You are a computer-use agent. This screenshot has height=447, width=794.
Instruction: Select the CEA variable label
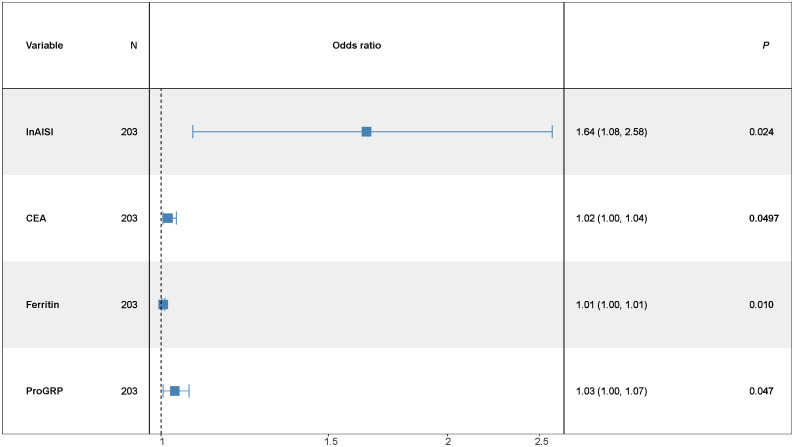[x=36, y=218]
